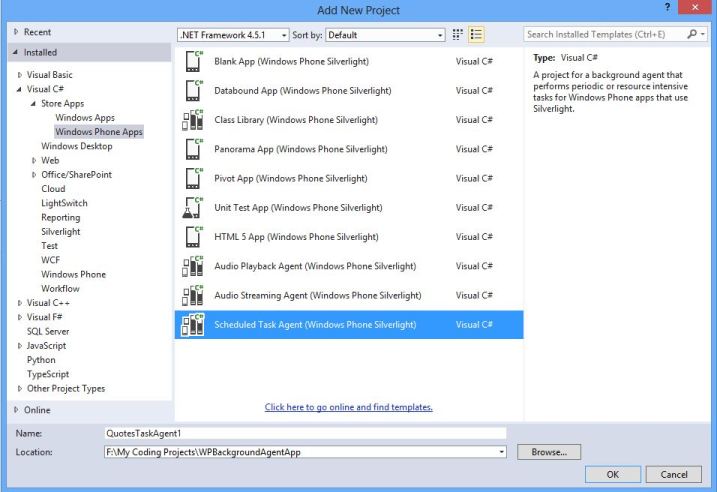Open the dialog help question mark
This screenshot has width=717, height=492.
point(668,7)
